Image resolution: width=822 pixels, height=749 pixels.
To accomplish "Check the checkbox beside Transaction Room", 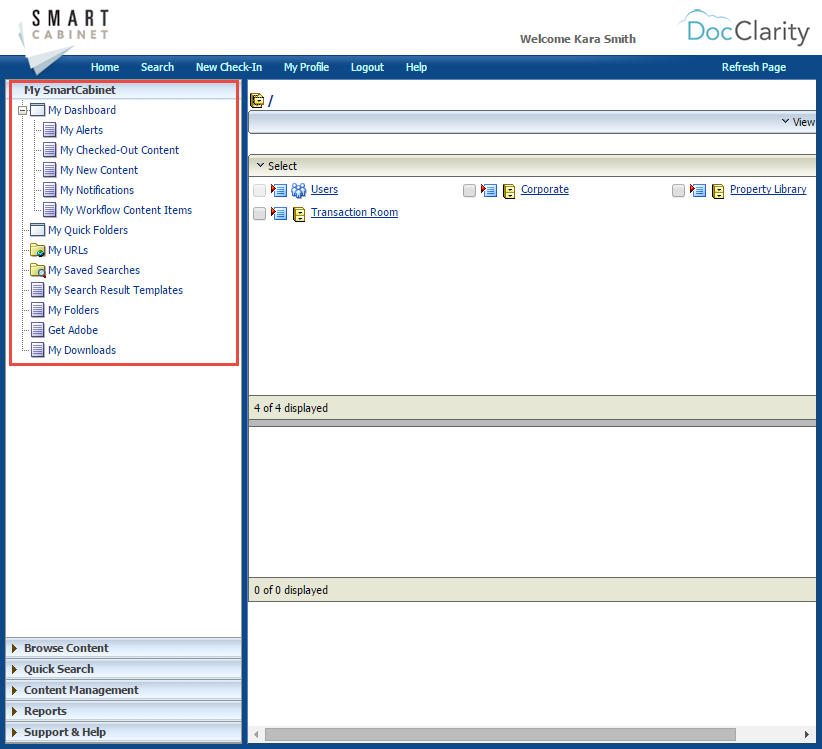I will pyautogui.click(x=259, y=212).
